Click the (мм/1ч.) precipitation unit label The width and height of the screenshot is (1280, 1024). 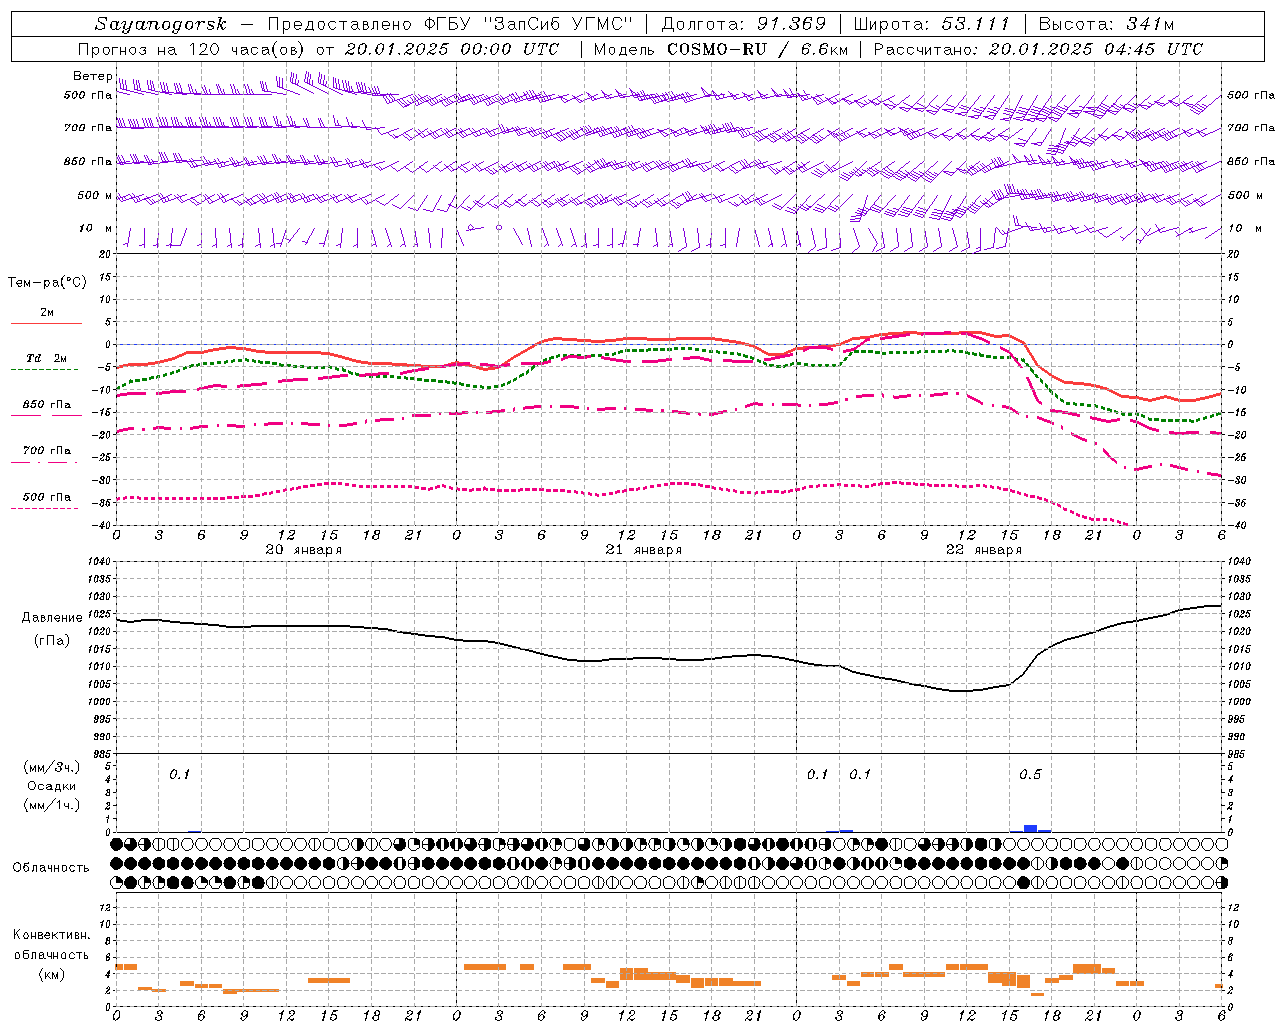[x=52, y=805]
